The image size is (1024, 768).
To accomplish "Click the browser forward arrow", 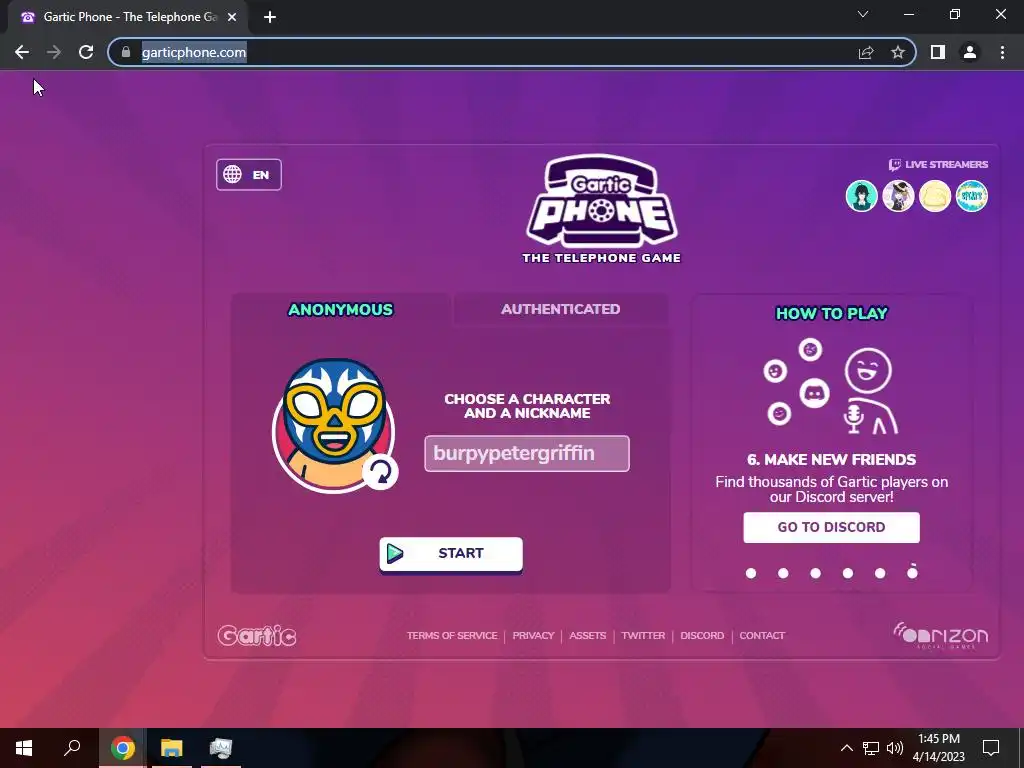I will click(x=54, y=52).
